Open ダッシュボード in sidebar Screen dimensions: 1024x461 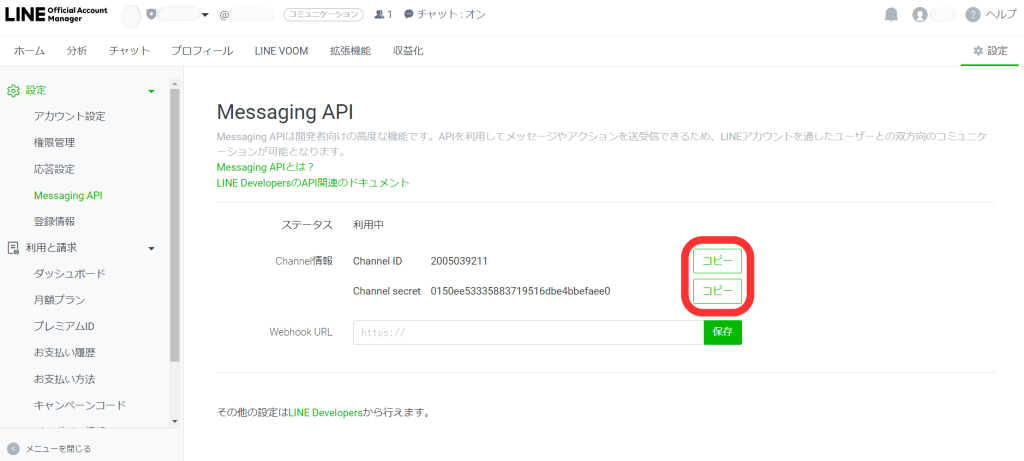pos(69,274)
